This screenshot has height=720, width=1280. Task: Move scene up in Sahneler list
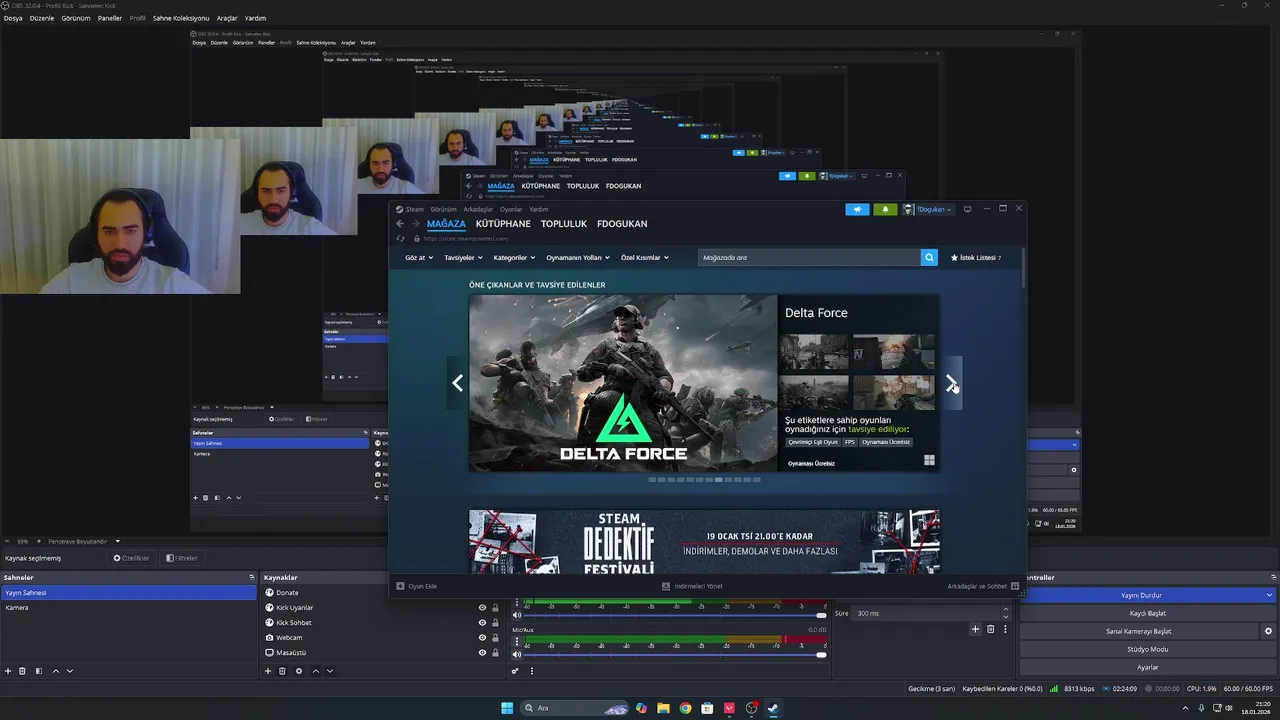coord(56,671)
